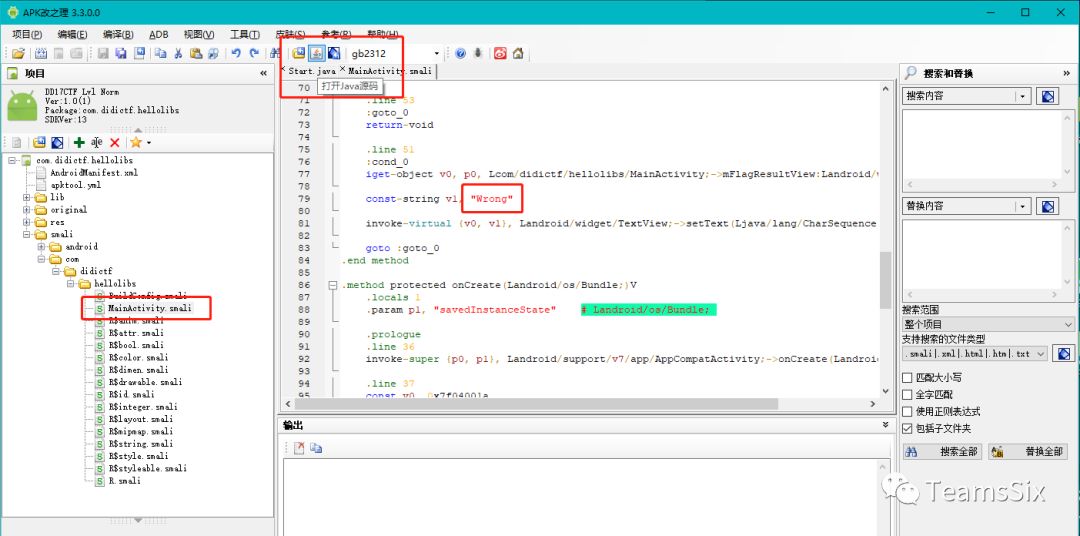Image resolution: width=1080 pixels, height=536 pixels.
Task: Select MainActivity.smali in the file tree
Action: click(x=149, y=308)
